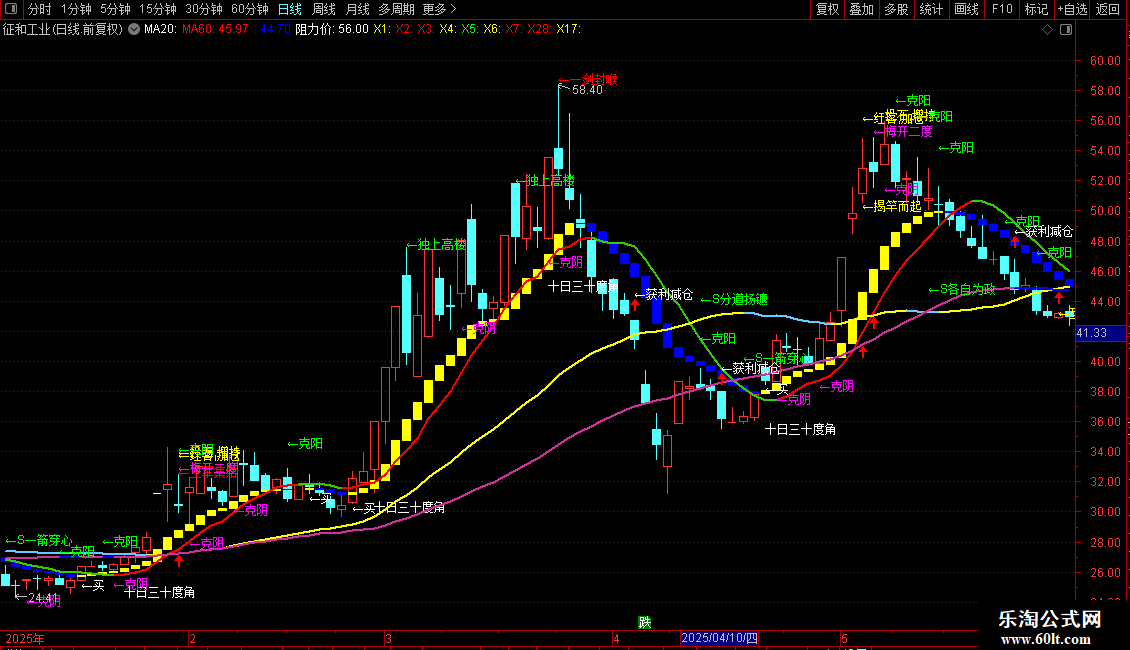
Task: Click the 梅开二度 signal label
Action: point(903,132)
